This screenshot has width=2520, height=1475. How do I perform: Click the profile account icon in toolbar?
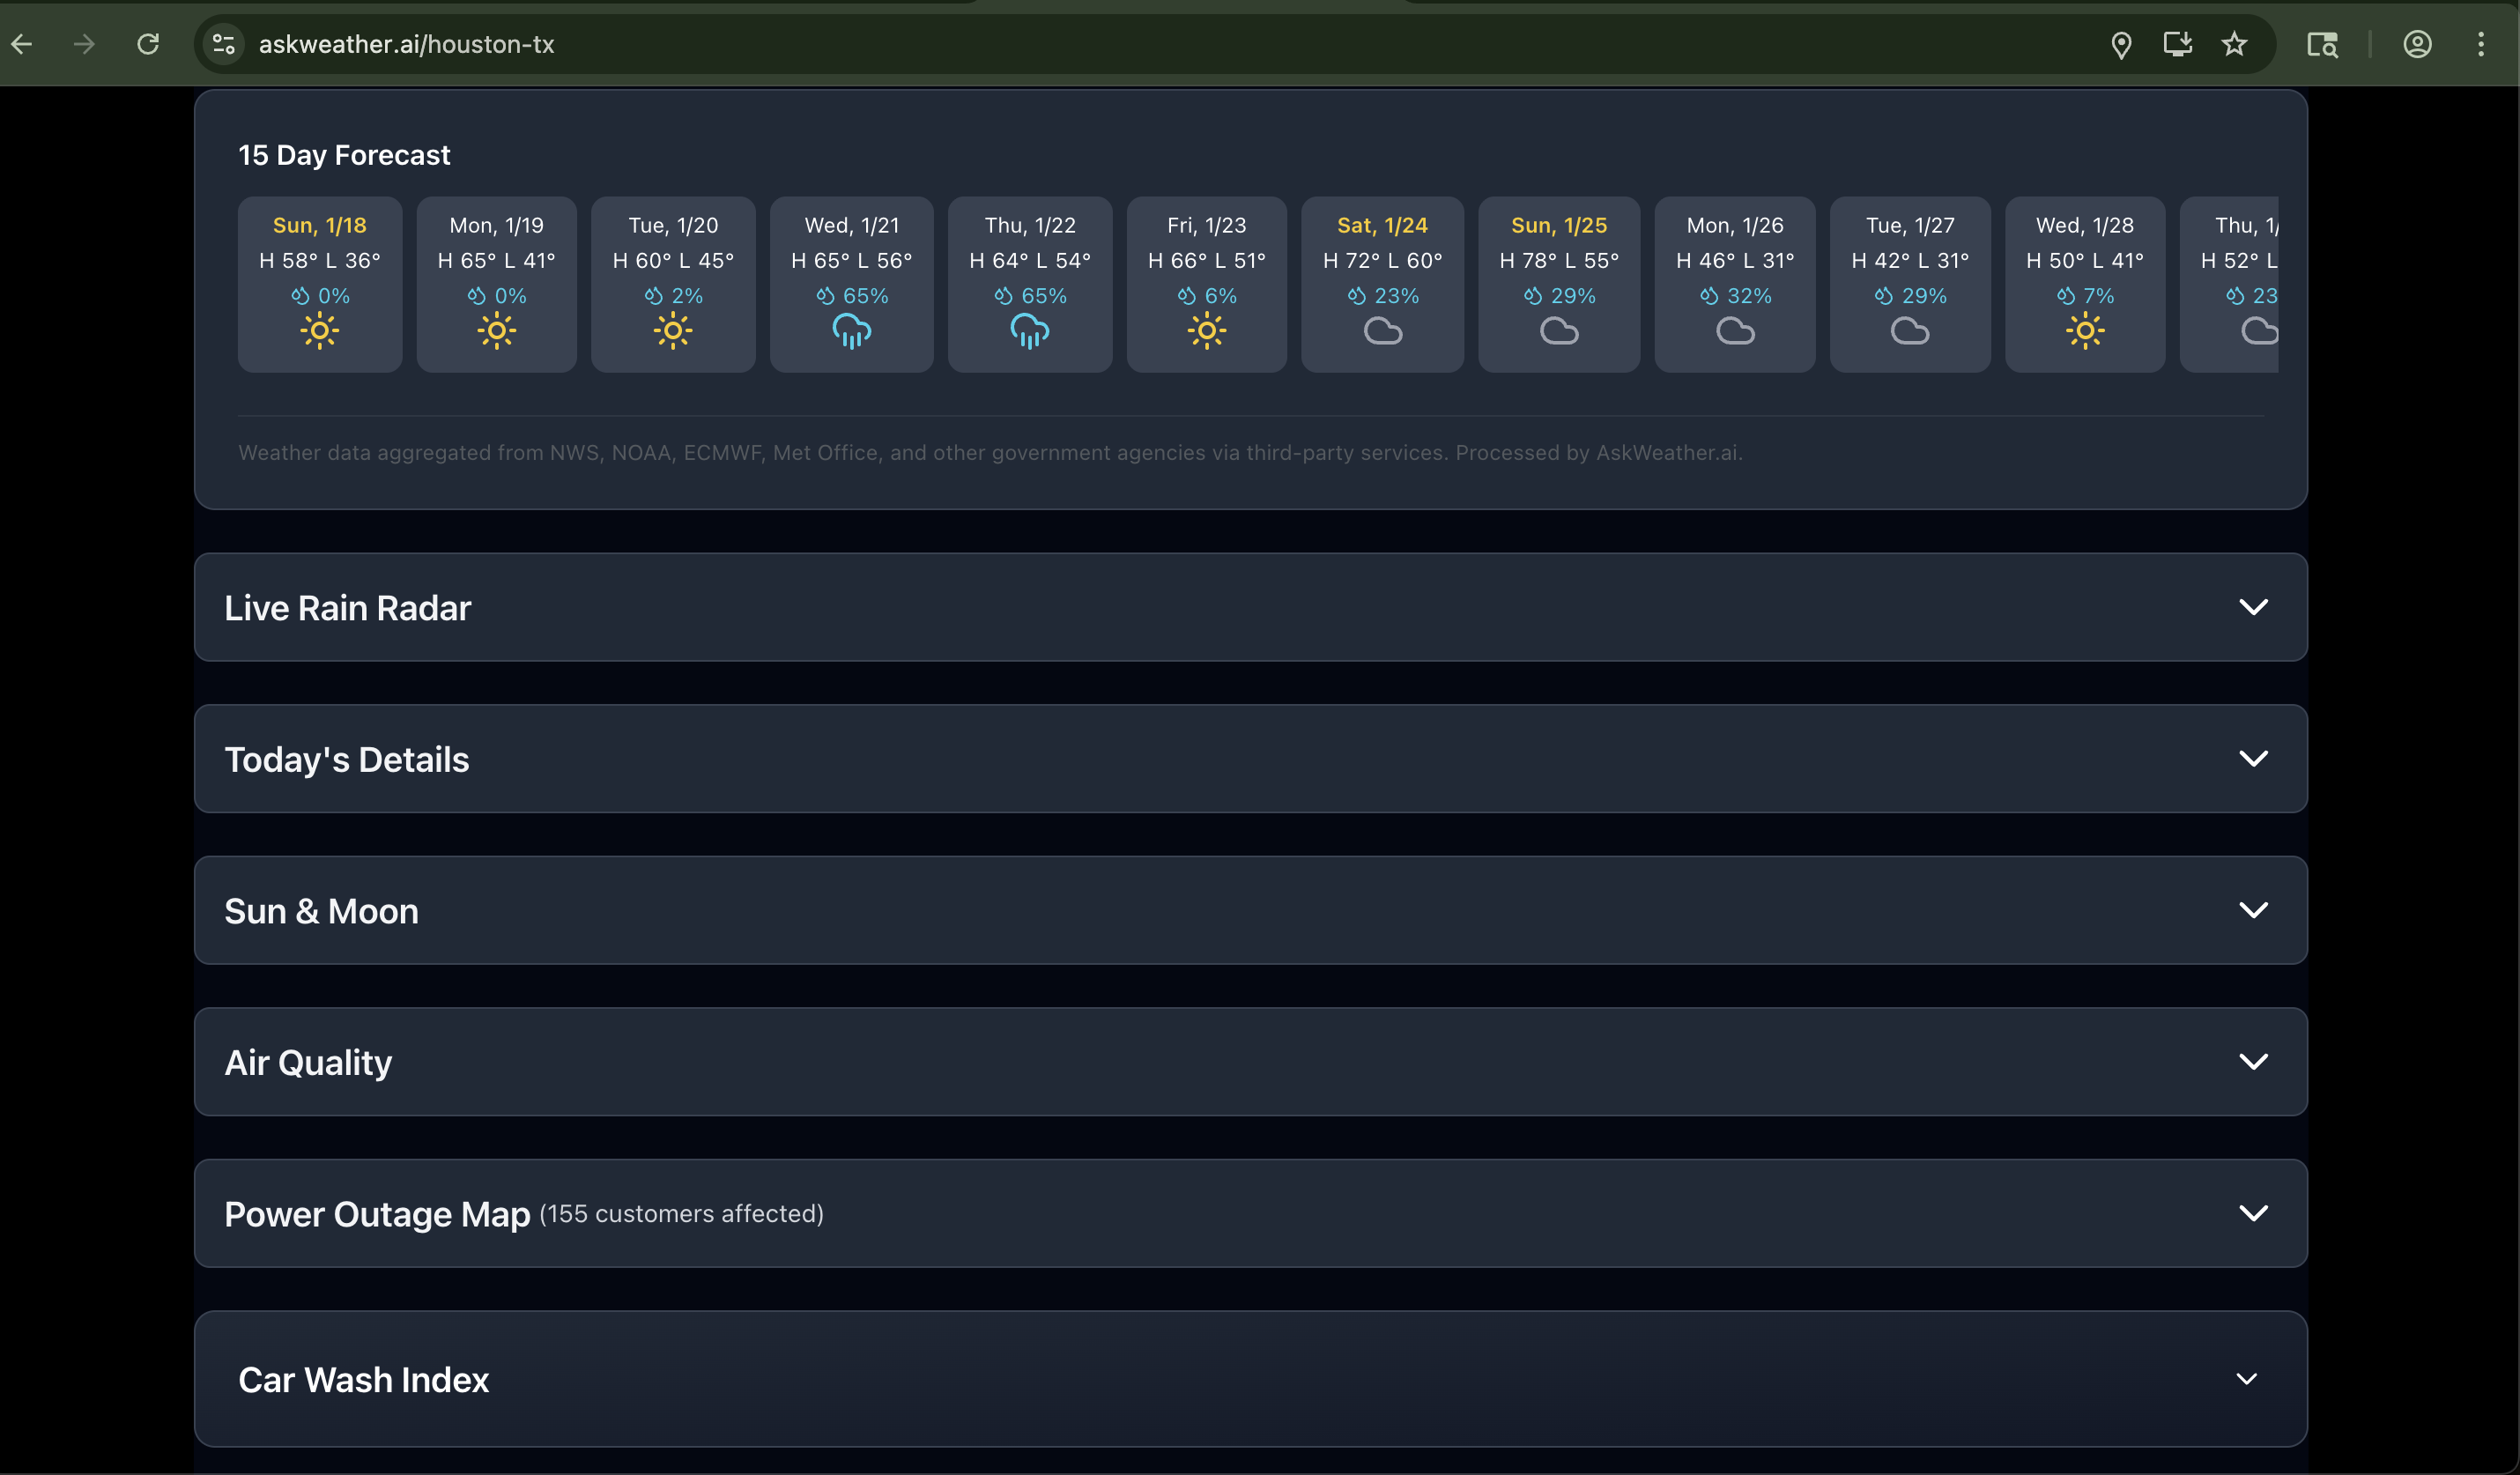(2418, 44)
